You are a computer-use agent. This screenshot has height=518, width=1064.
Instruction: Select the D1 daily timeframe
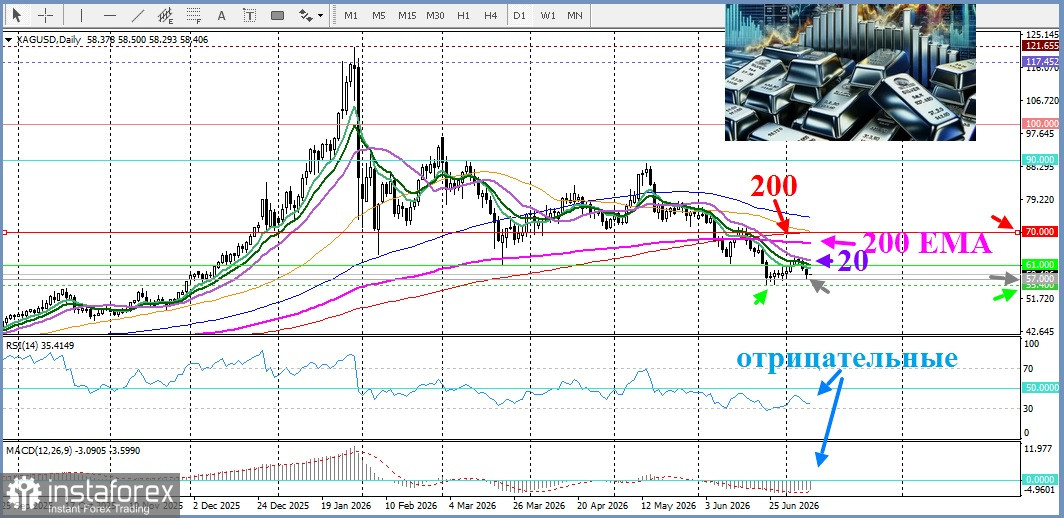click(x=519, y=15)
